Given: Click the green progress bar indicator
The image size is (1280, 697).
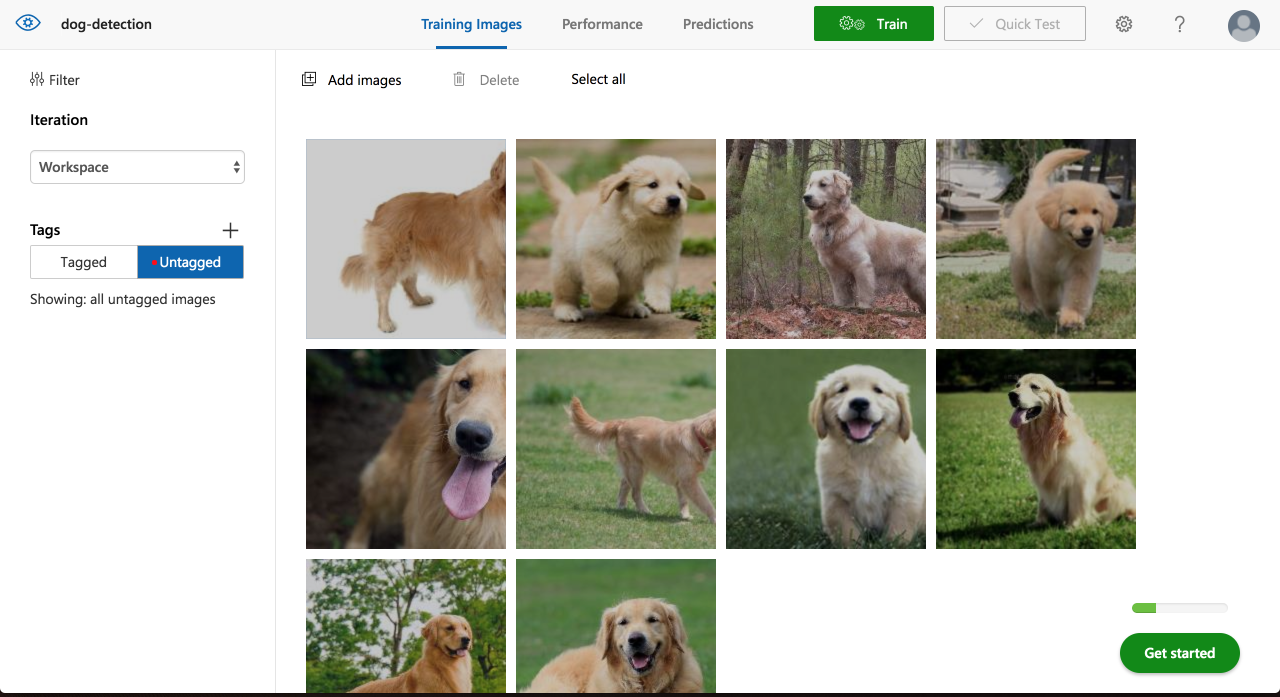Looking at the screenshot, I should (x=1143, y=607).
